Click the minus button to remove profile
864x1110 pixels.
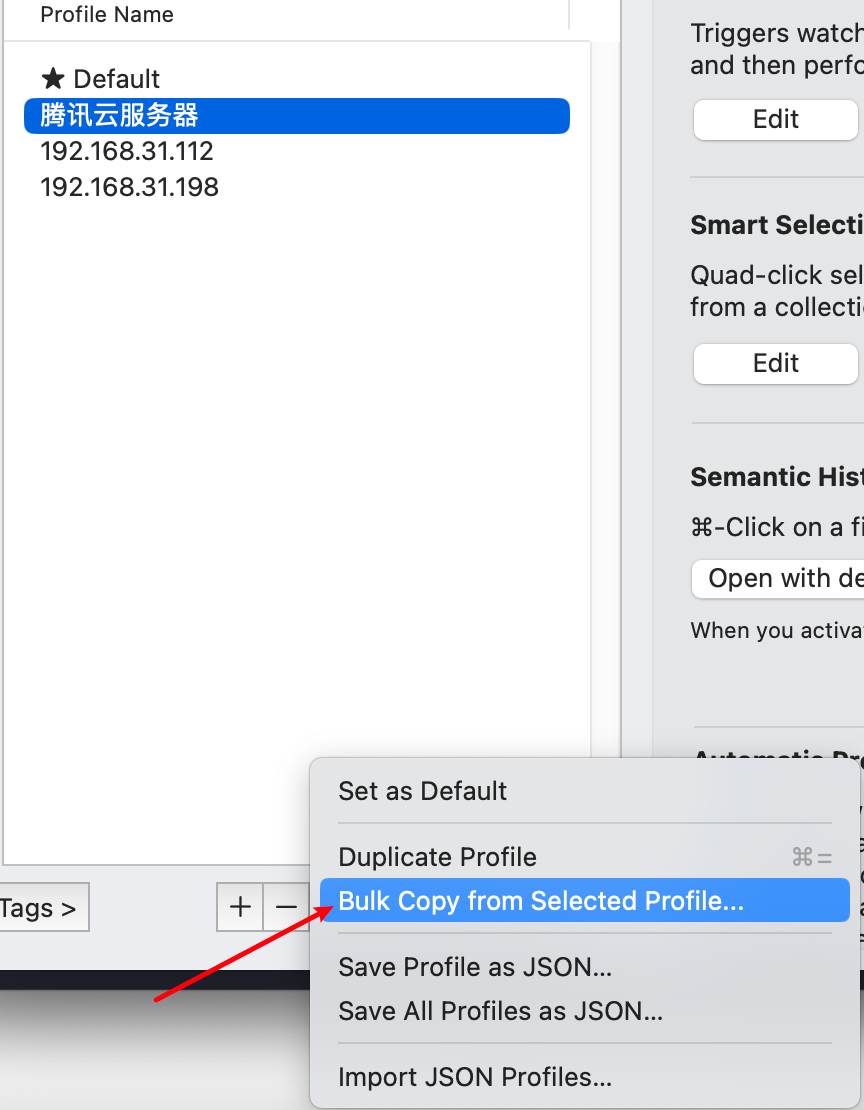pyautogui.click(x=286, y=907)
